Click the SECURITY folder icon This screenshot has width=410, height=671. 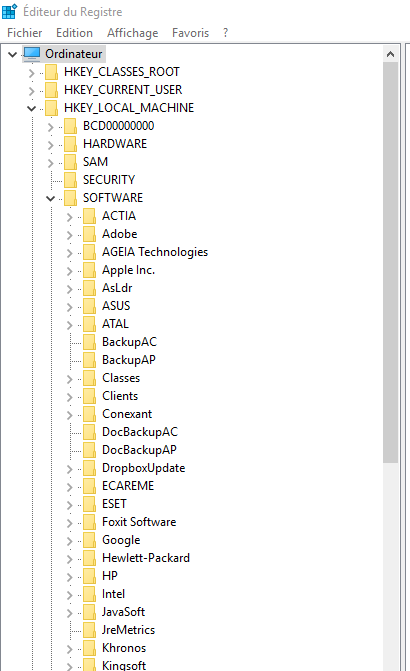click(70, 180)
